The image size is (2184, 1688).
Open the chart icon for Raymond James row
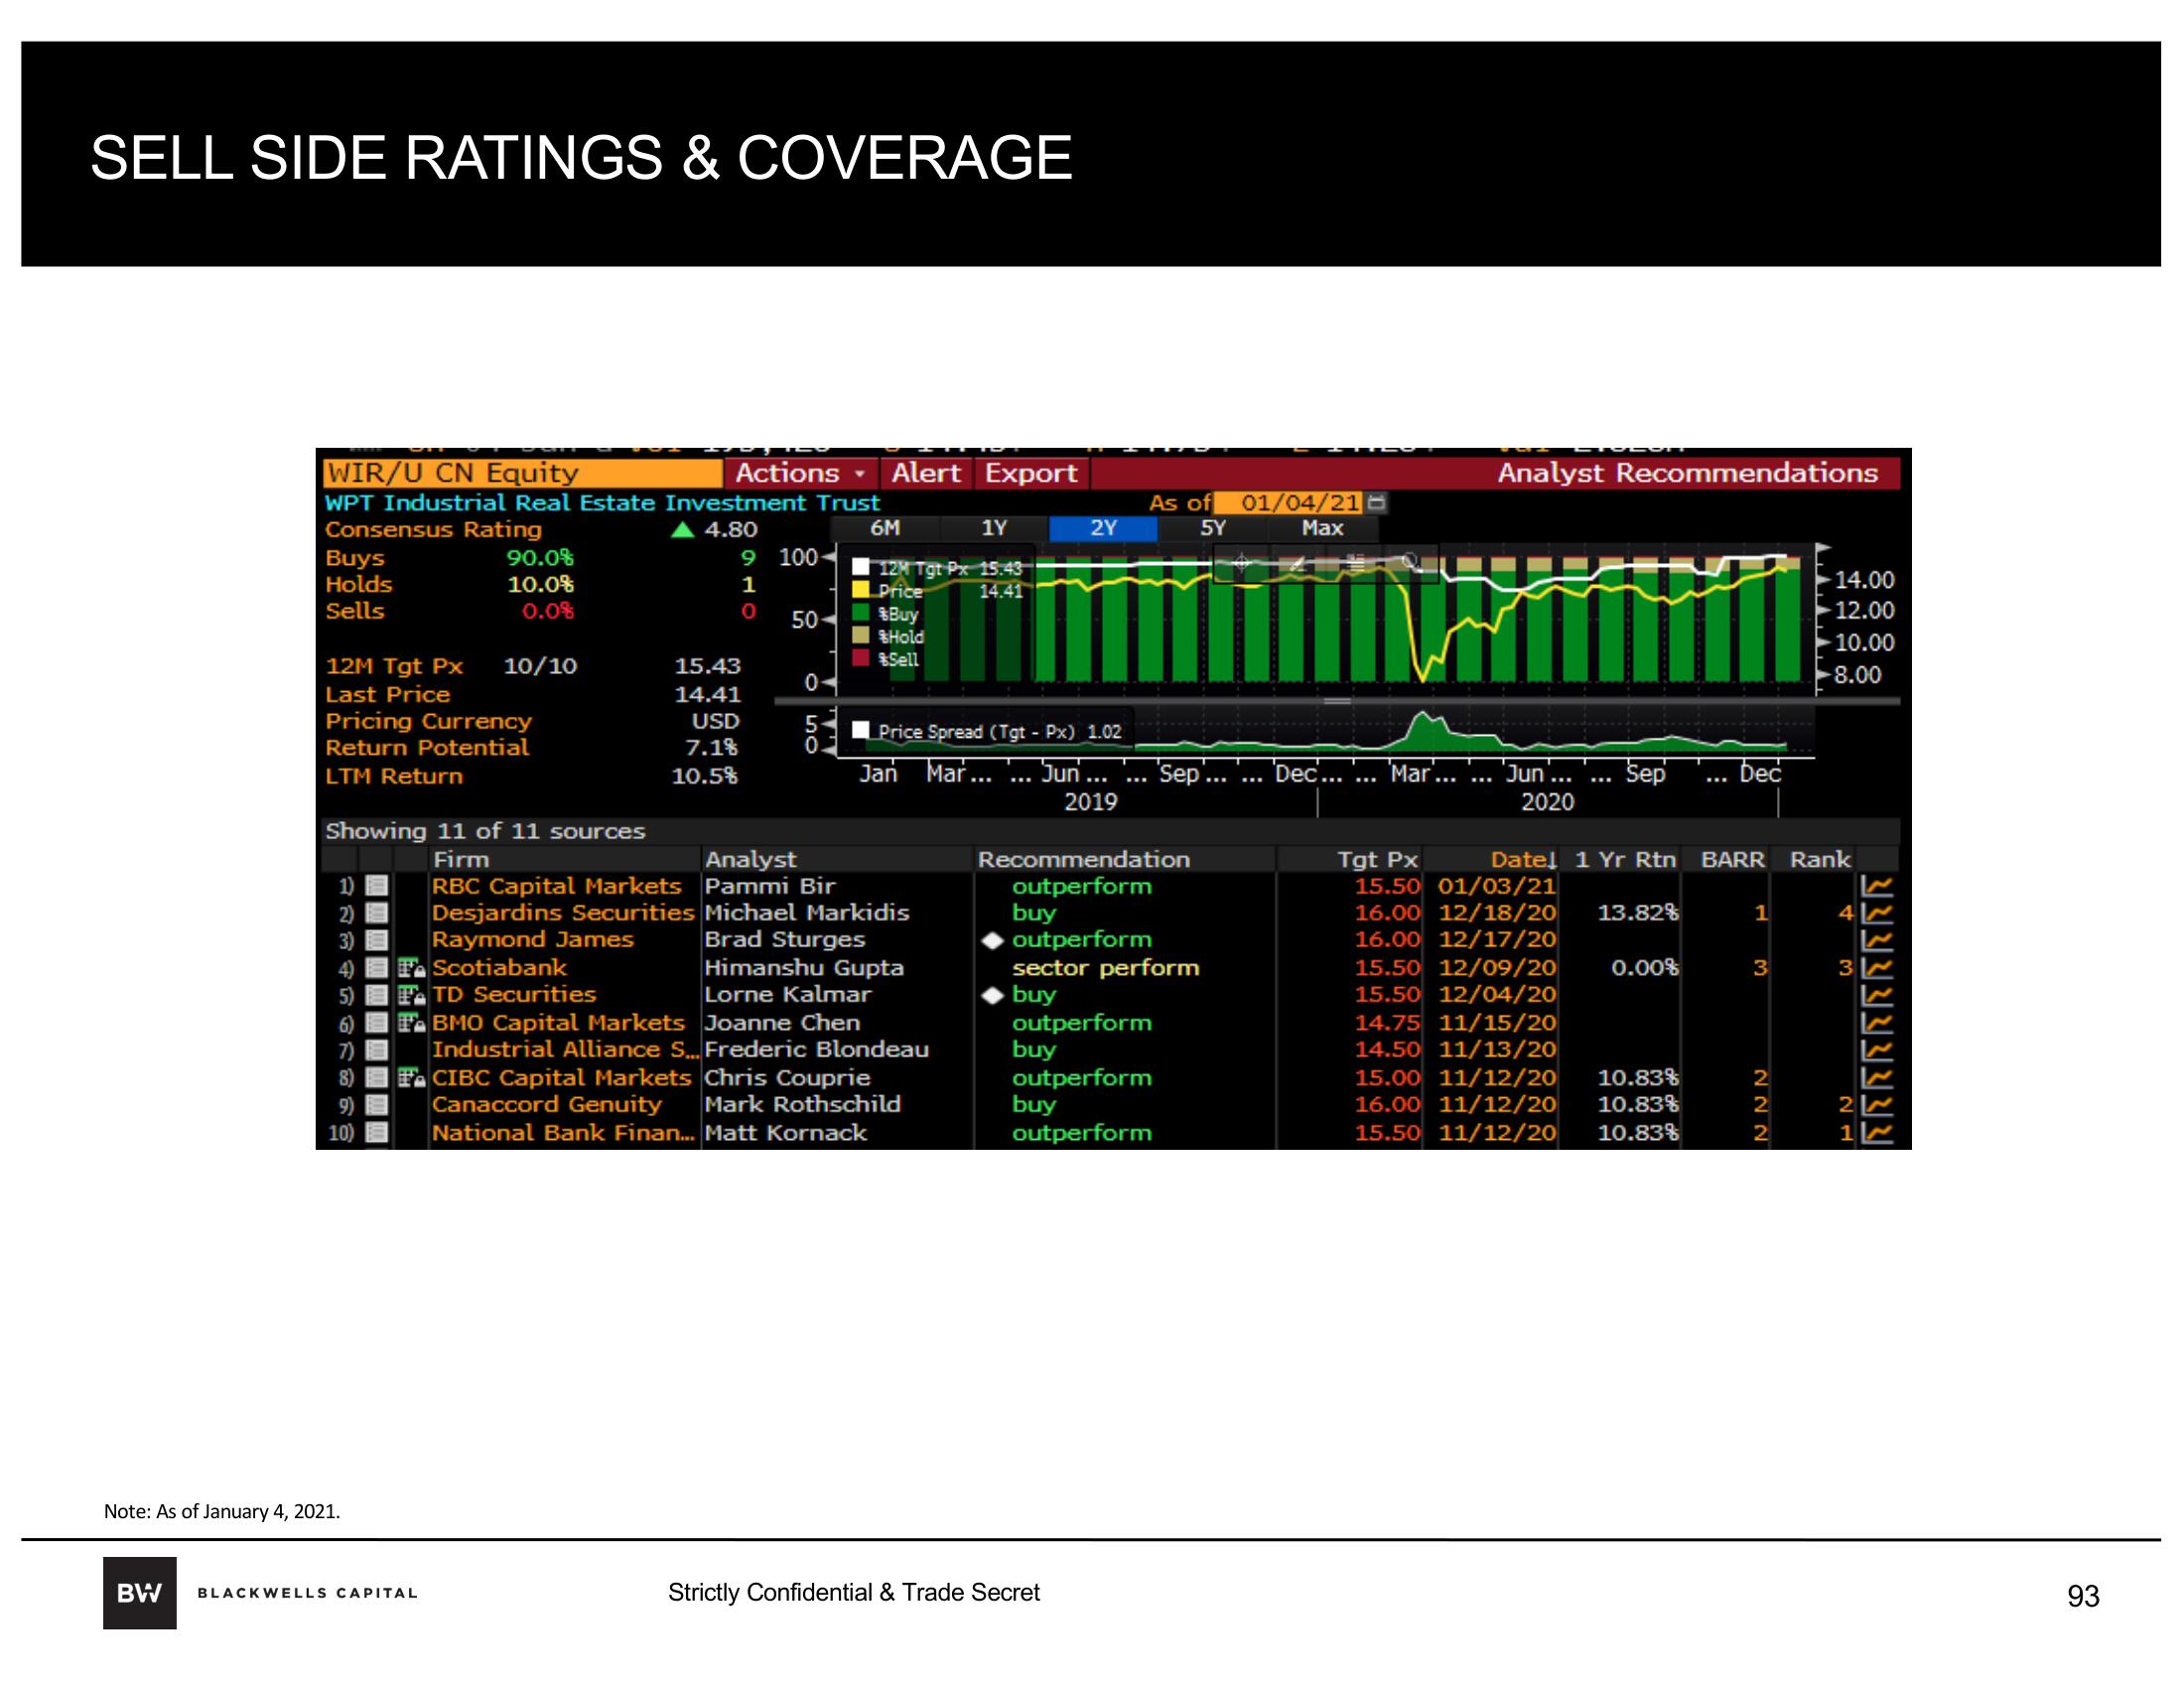pos(1878,940)
